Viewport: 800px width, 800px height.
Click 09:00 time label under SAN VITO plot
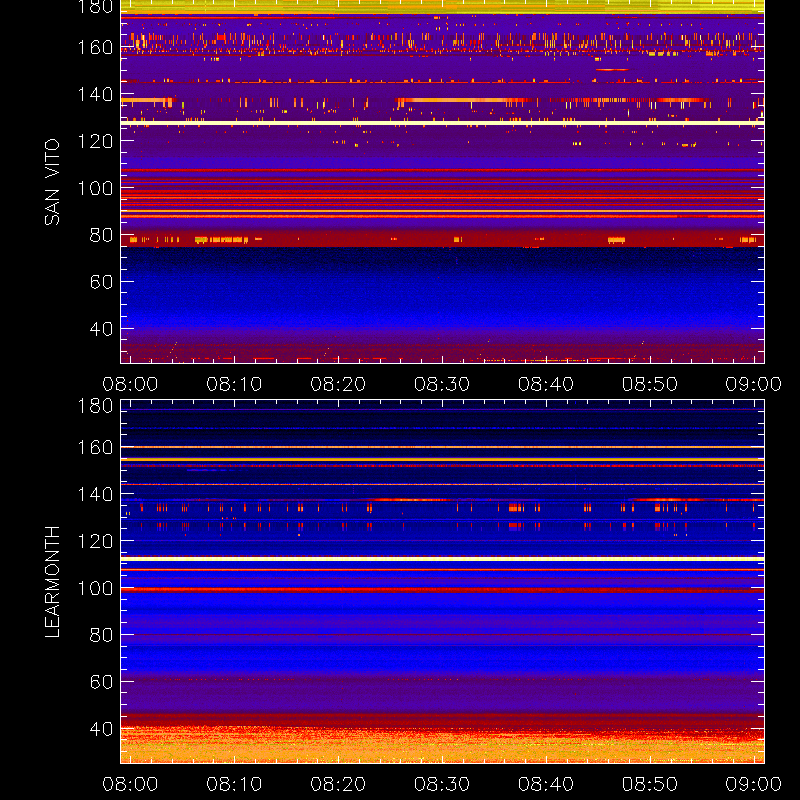point(754,384)
